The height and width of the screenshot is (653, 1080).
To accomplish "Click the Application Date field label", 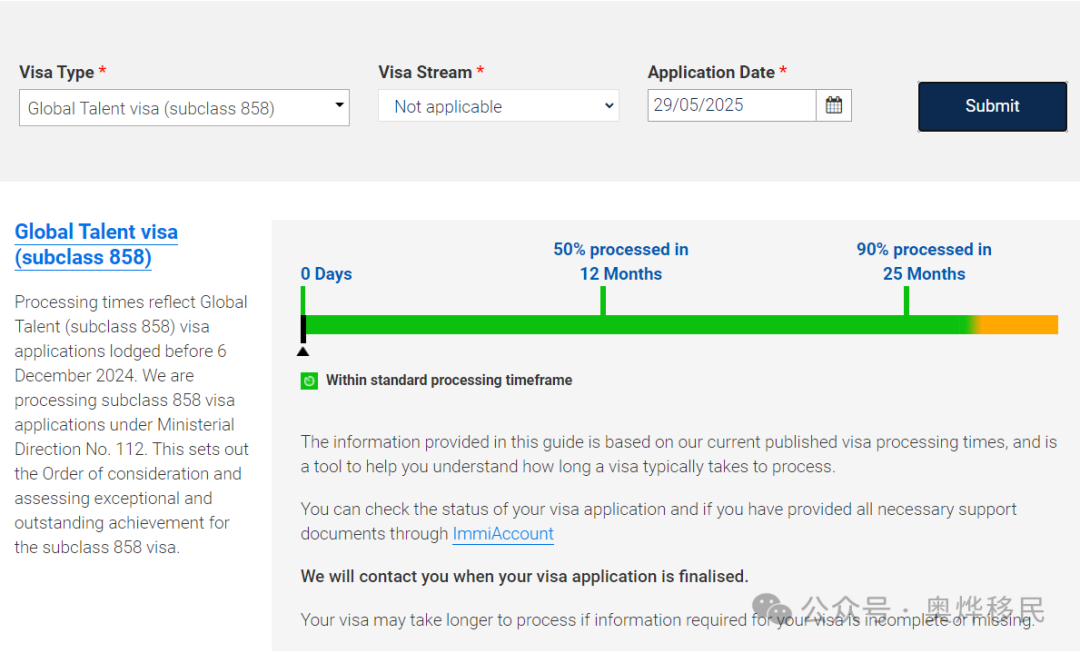I will pyautogui.click(x=711, y=72).
